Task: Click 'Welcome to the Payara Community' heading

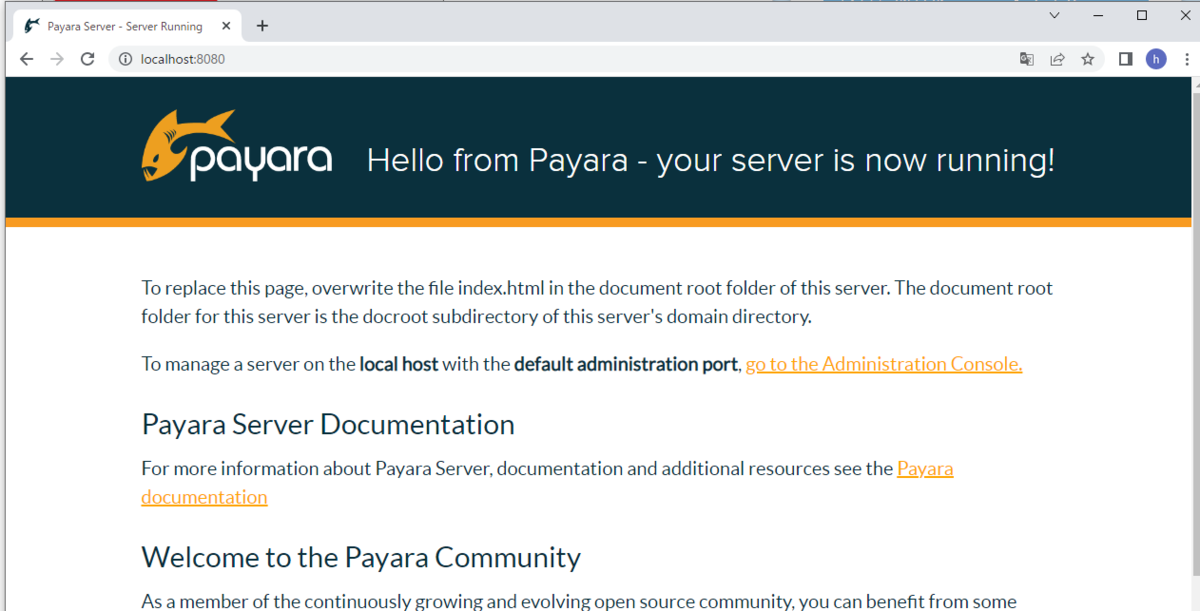Action: (361, 557)
